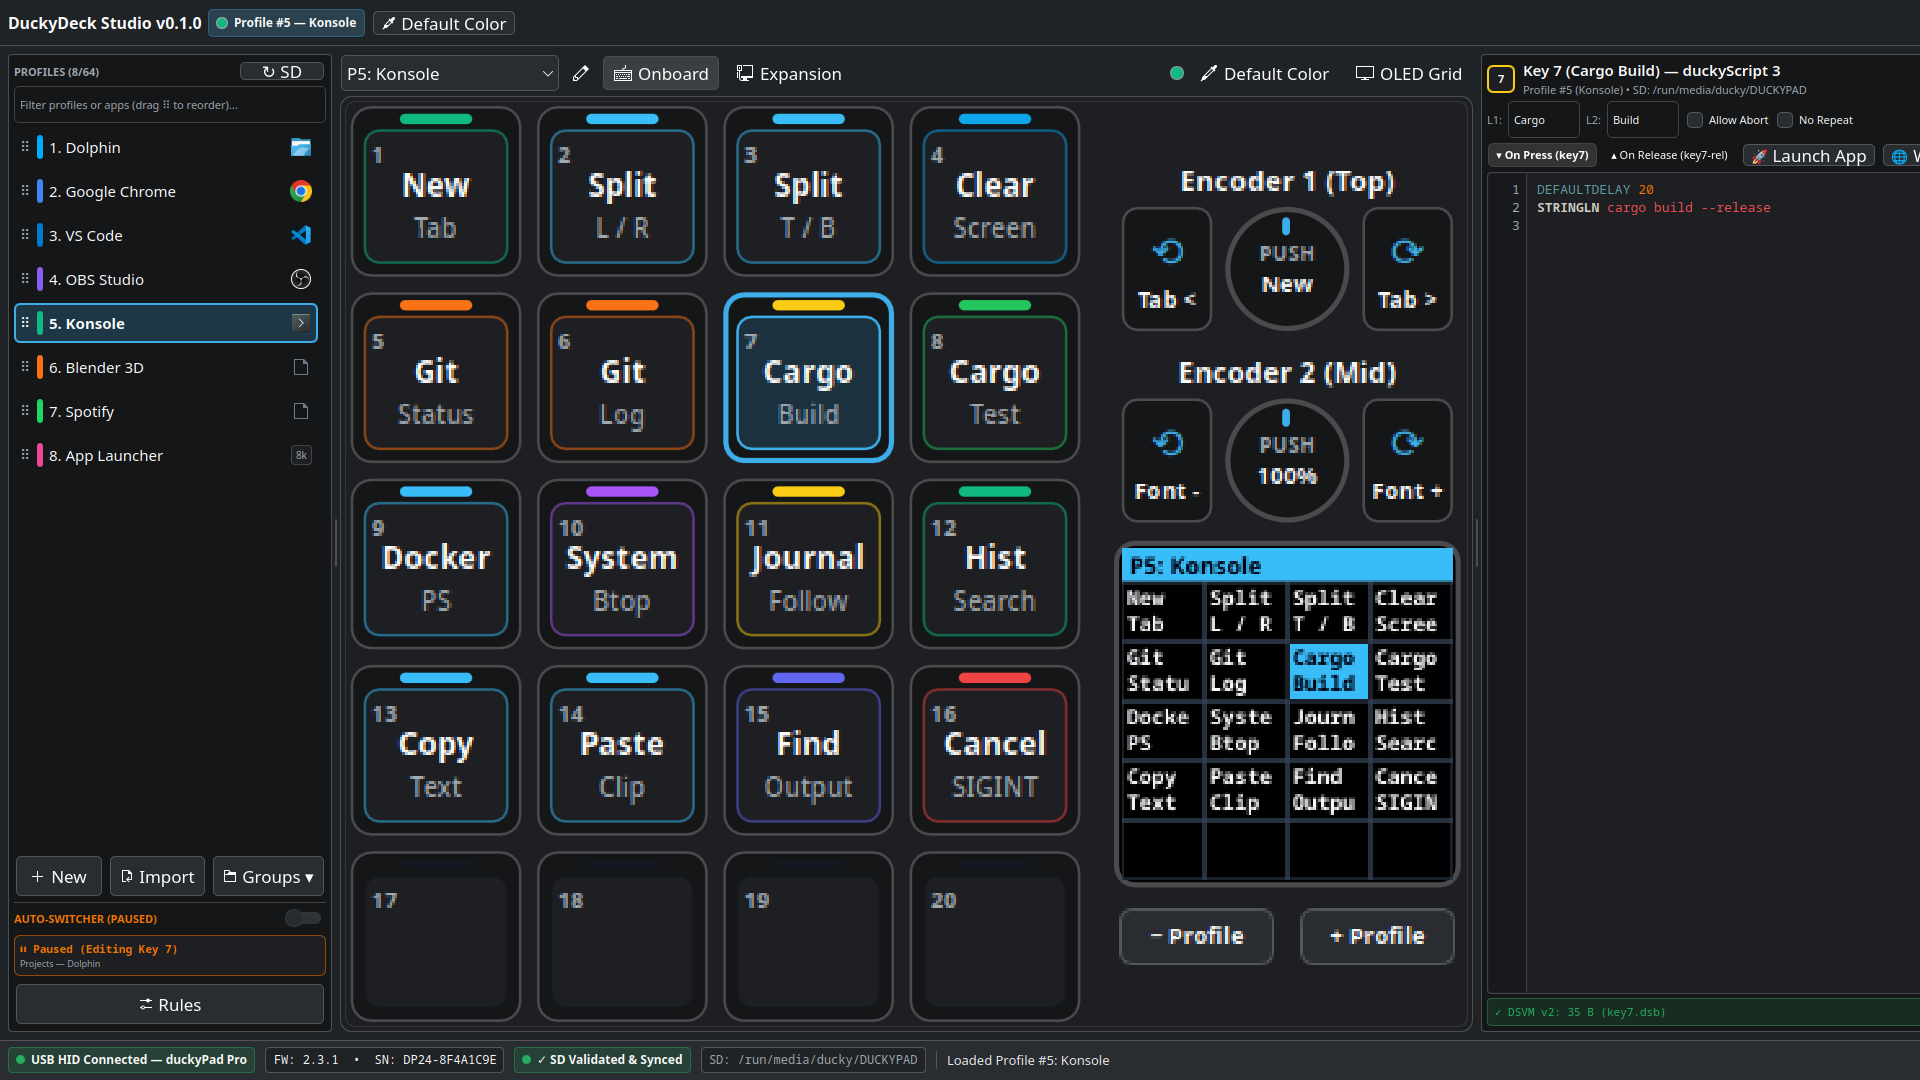Click the App Launcher 8k badge icon
Image resolution: width=1920 pixels, height=1080 pixels.
tap(300, 455)
